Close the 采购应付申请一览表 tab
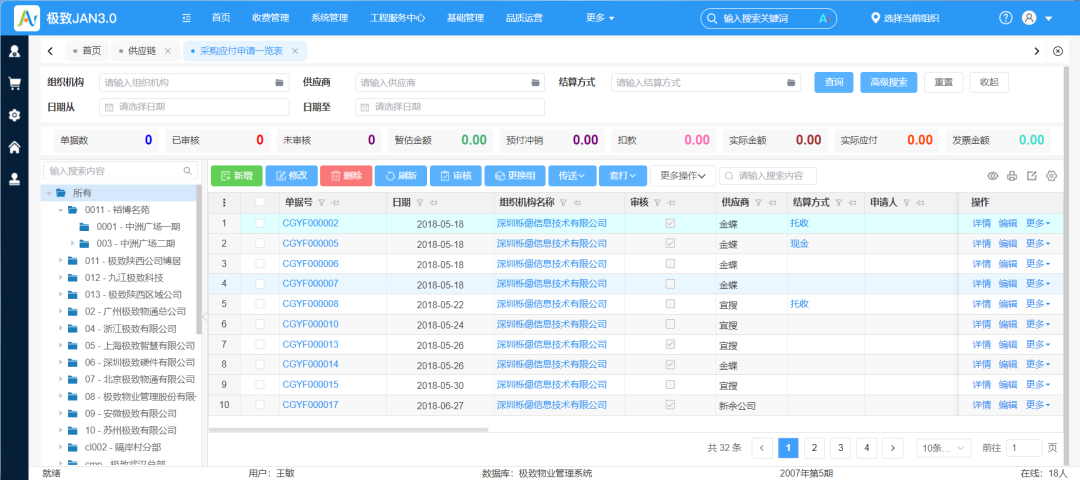 pos(295,51)
